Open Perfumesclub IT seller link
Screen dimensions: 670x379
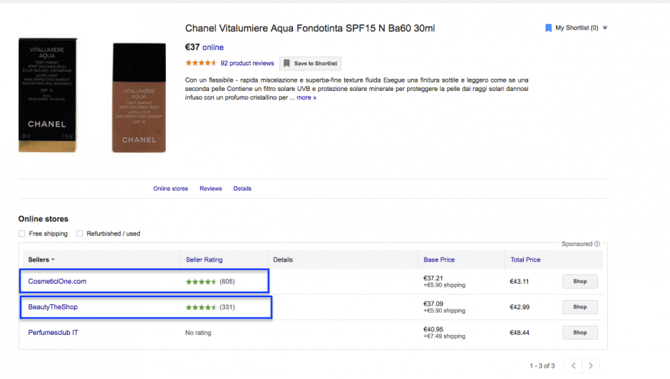[x=53, y=332]
